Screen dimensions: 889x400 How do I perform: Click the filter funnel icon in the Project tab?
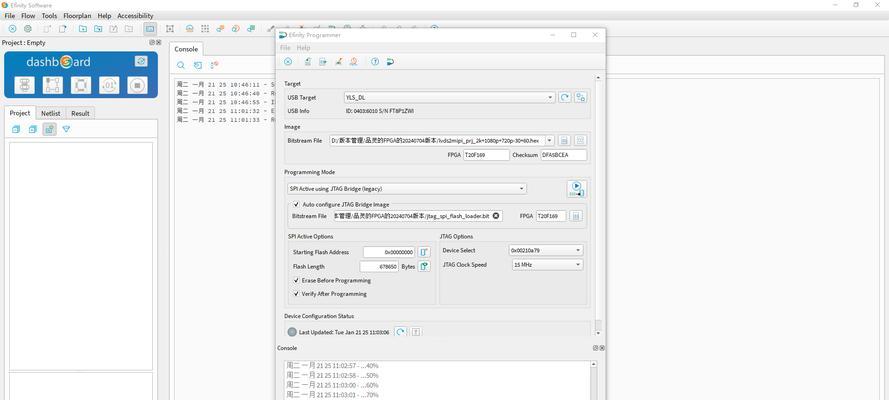coord(66,129)
